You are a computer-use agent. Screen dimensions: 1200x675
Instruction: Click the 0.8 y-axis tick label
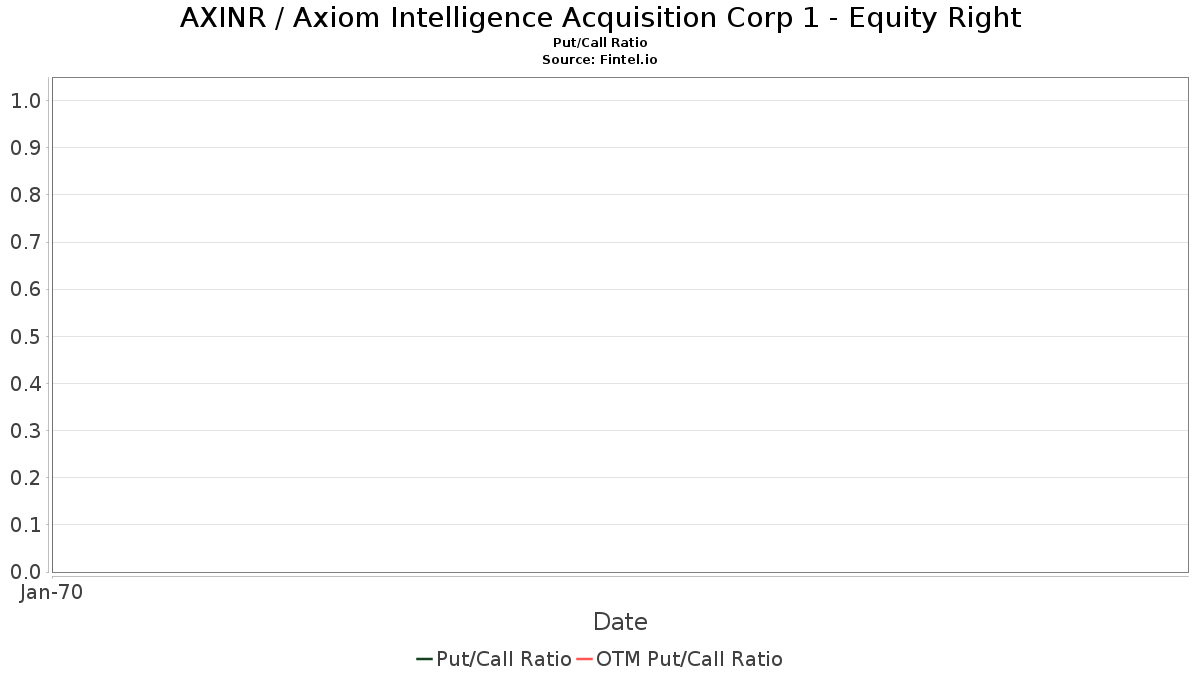25,194
